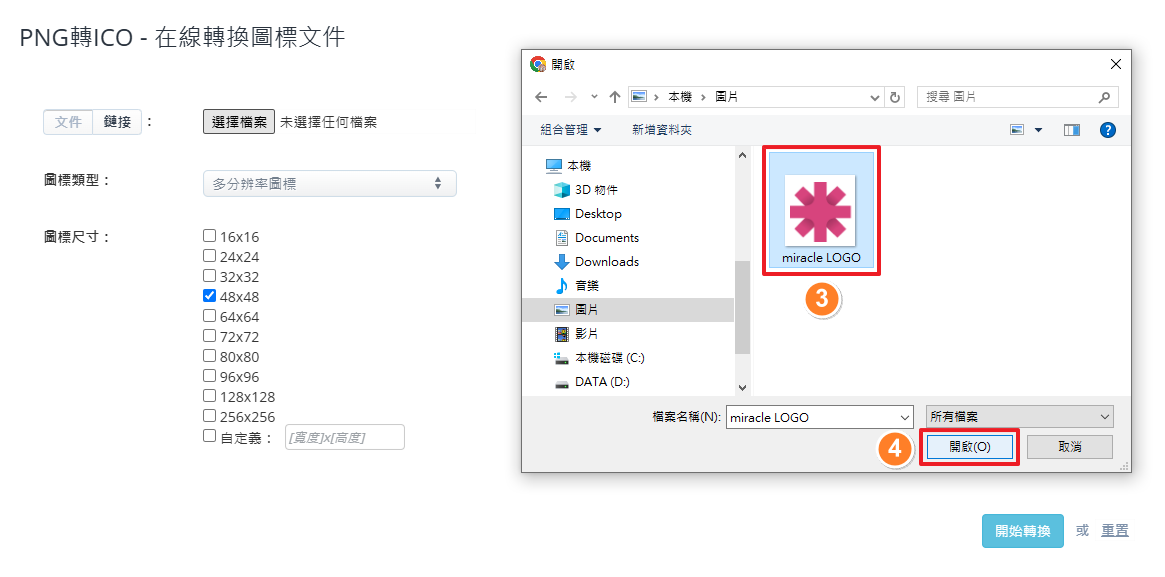Select the miracle LOGO thumbnail
The height and width of the screenshot is (577, 1165).
pyautogui.click(x=821, y=212)
